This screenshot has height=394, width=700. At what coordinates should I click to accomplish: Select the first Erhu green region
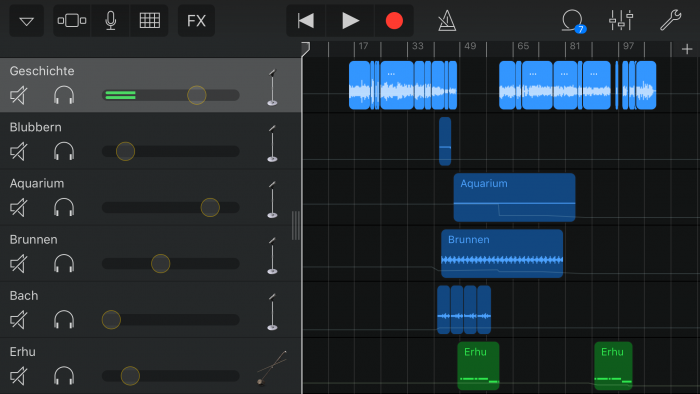[478, 366]
